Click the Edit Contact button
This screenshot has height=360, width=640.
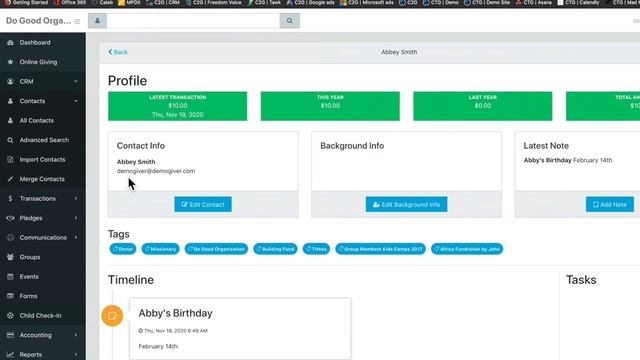203,204
